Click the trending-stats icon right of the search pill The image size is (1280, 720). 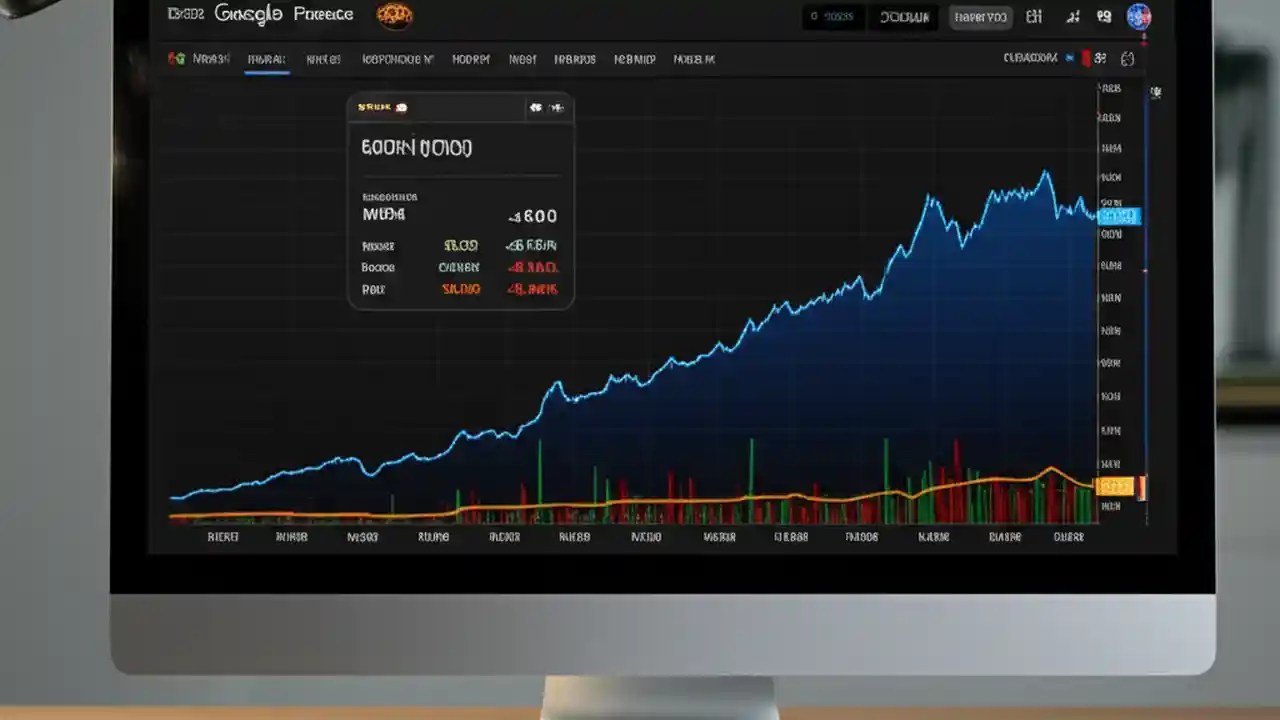coord(1073,17)
